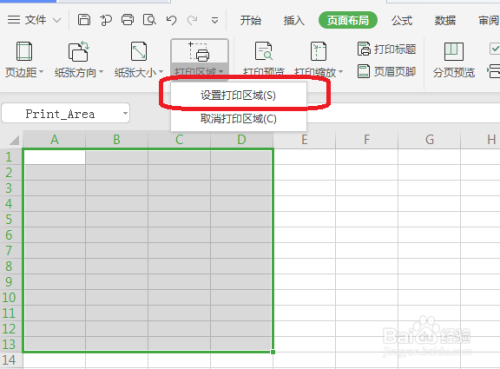Click the Redo arrow icon
This screenshot has width=500, height=369.
click(192, 20)
